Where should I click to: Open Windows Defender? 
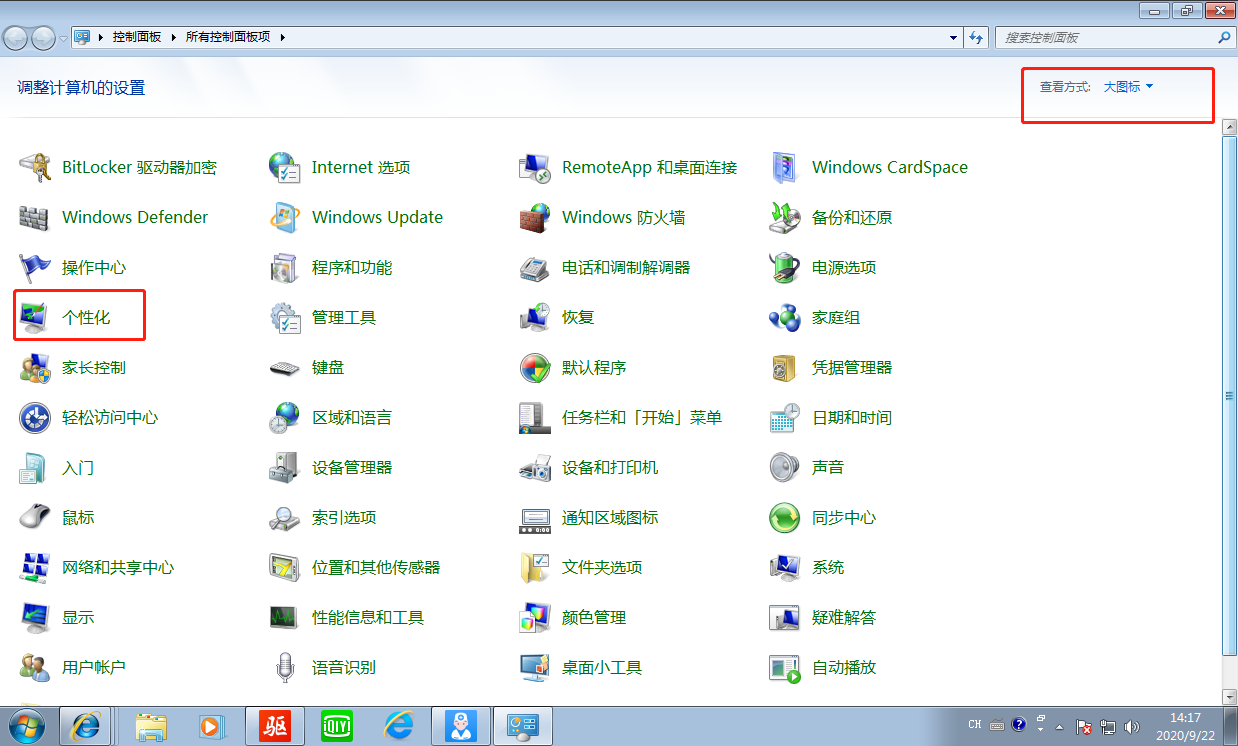pyautogui.click(x=135, y=217)
